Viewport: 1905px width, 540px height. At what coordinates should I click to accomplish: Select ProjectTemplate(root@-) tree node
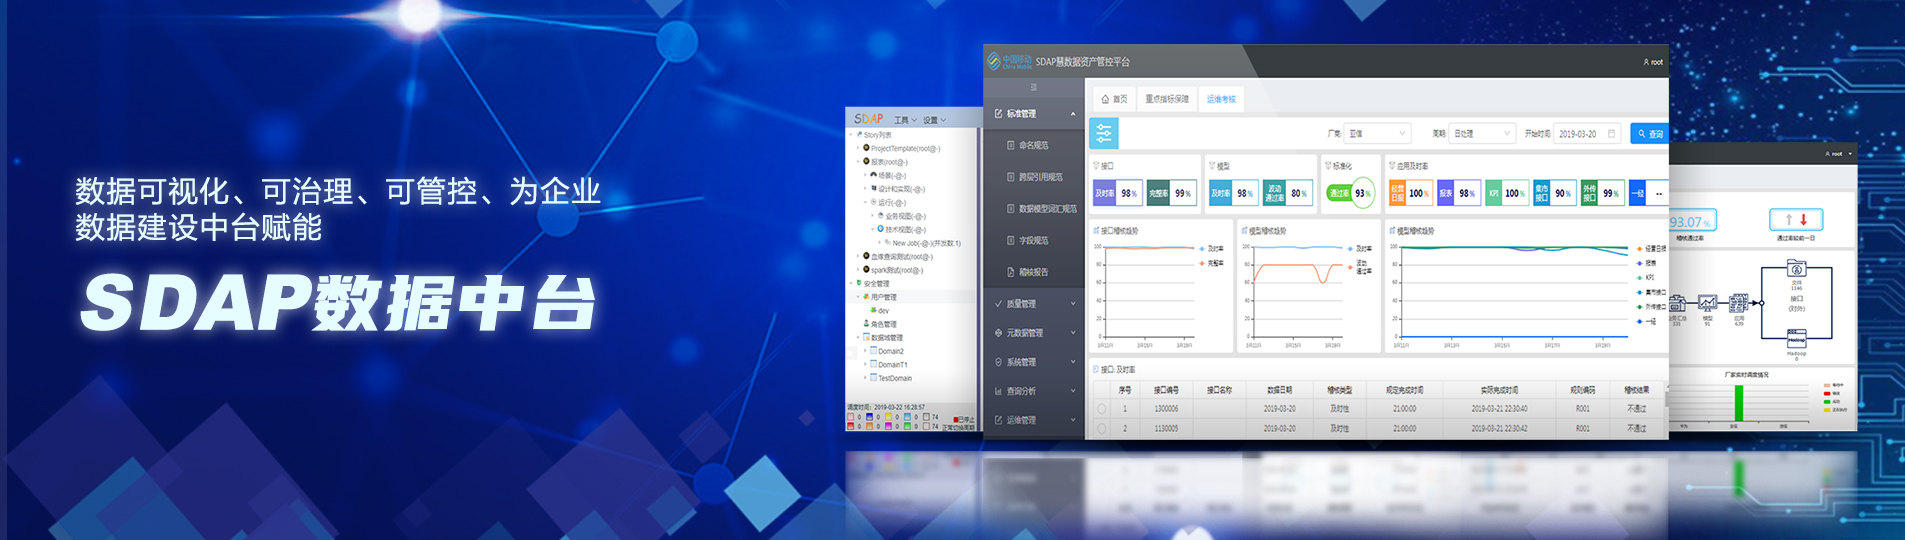[x=905, y=148]
